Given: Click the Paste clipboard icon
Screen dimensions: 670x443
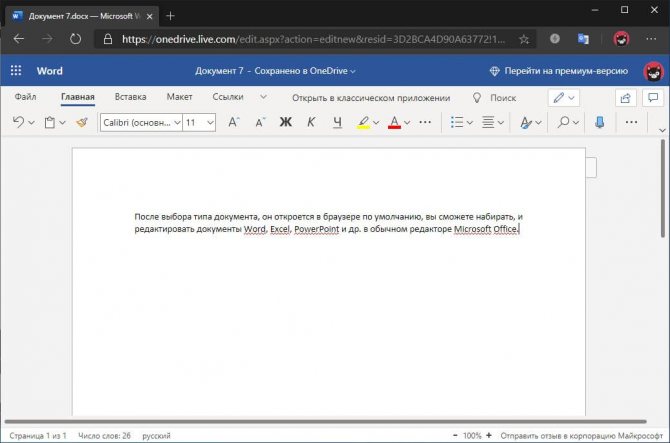Looking at the screenshot, I should 50,123.
